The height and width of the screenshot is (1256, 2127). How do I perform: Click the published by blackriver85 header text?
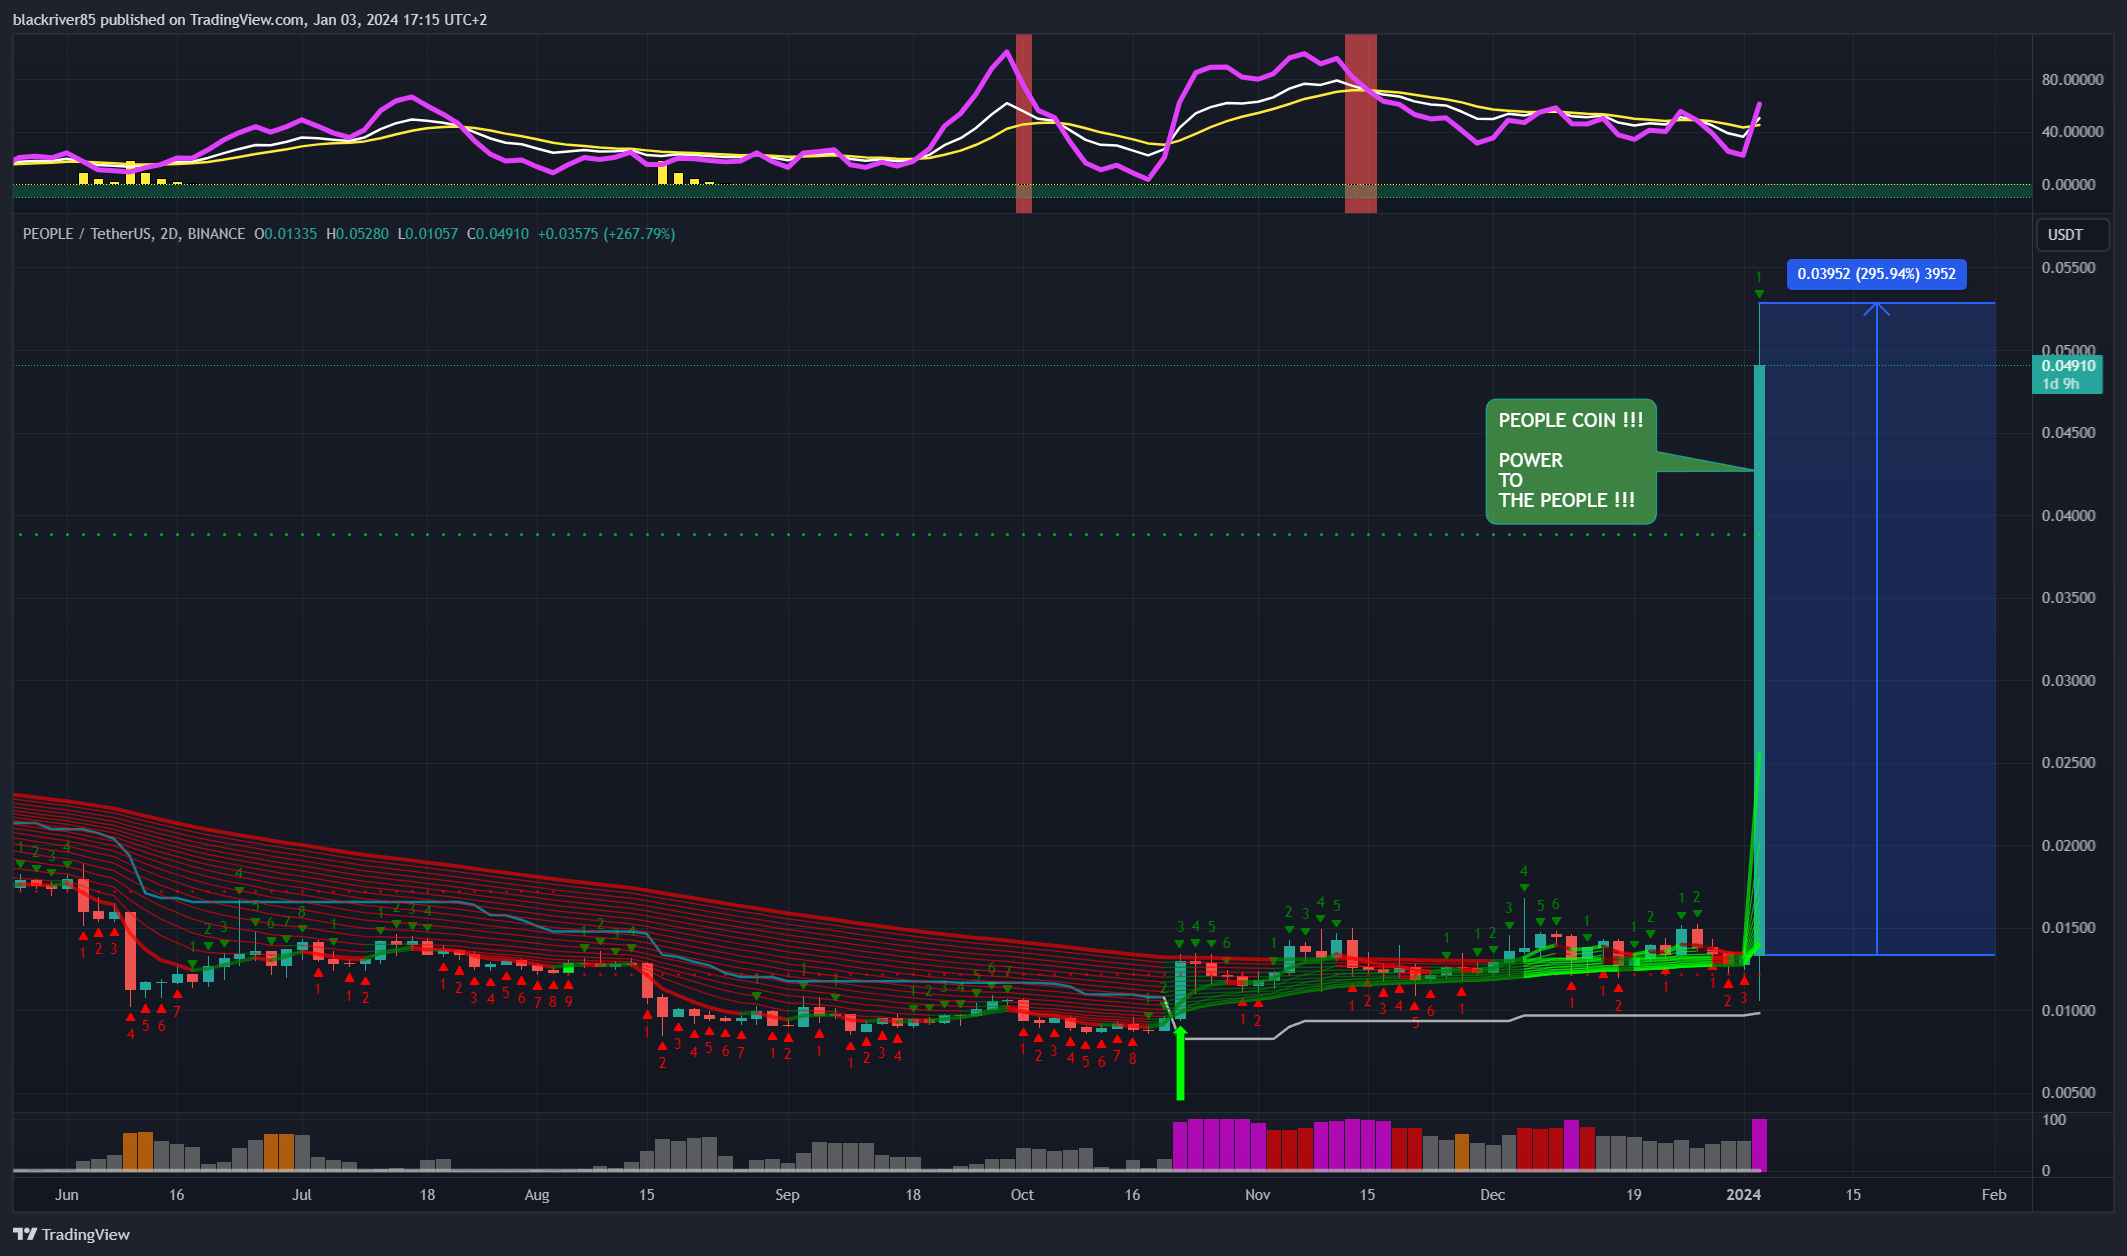pyautogui.click(x=250, y=19)
